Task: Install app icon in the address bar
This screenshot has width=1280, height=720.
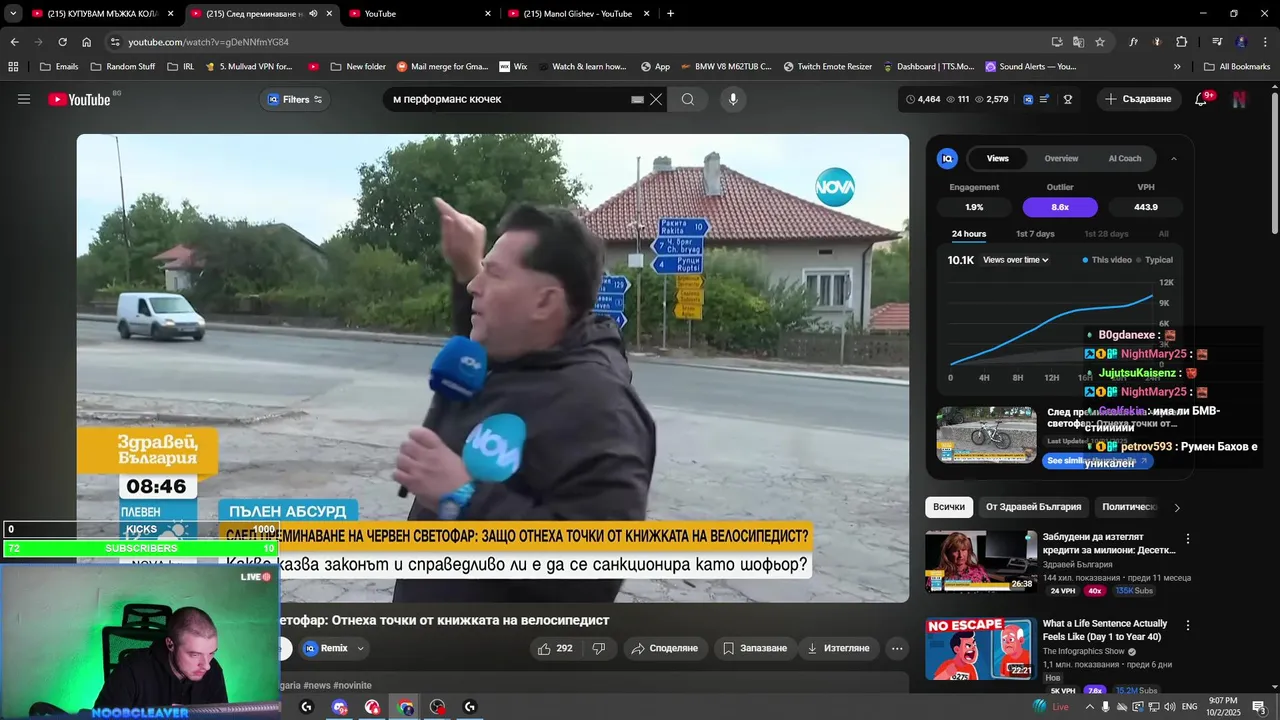Action: [1057, 42]
